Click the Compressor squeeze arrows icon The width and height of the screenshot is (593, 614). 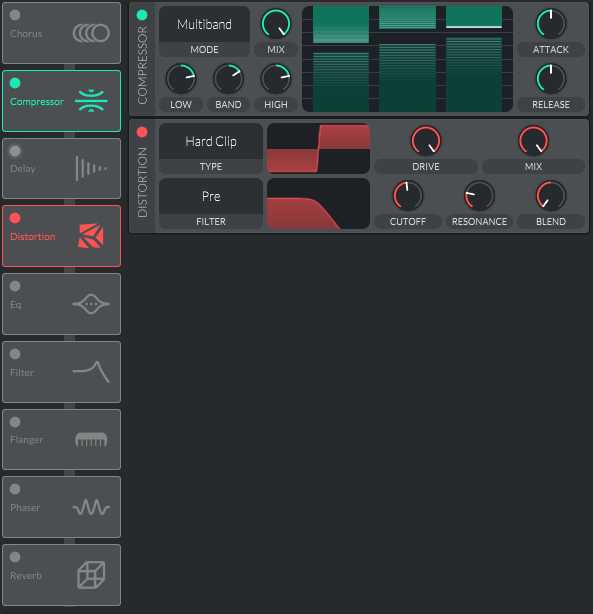pyautogui.click(x=91, y=101)
